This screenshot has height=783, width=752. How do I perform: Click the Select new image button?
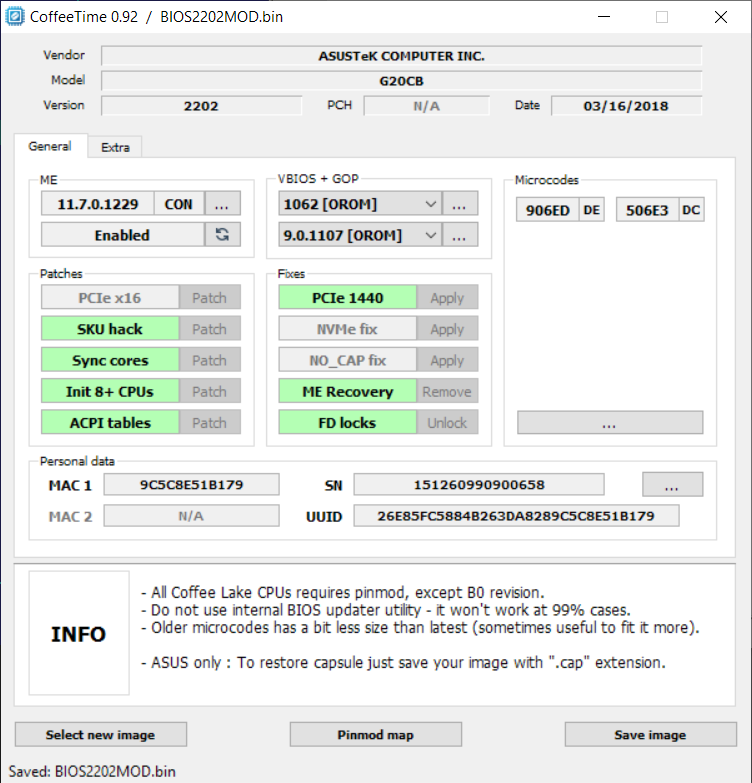tap(101, 734)
